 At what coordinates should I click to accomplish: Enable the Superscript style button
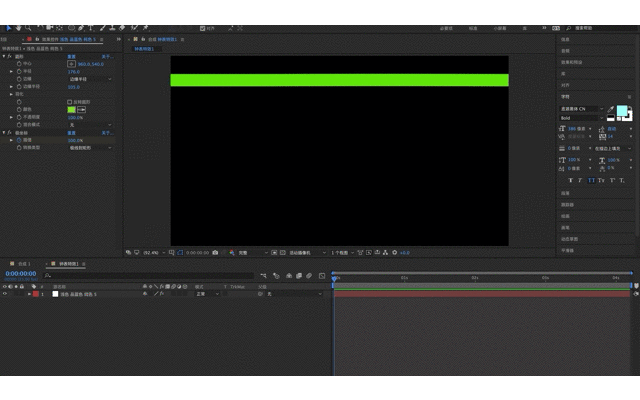[612, 180]
